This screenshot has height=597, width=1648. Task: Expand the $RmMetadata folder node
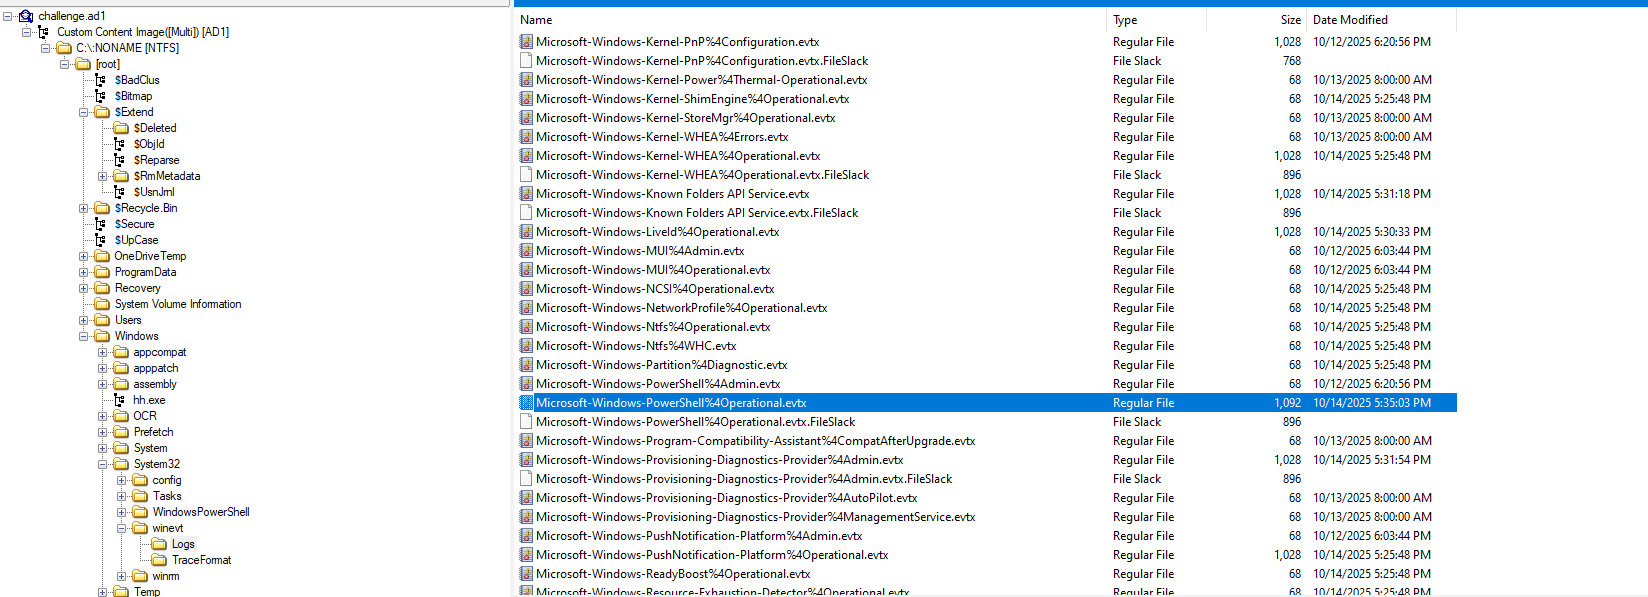pos(103,176)
